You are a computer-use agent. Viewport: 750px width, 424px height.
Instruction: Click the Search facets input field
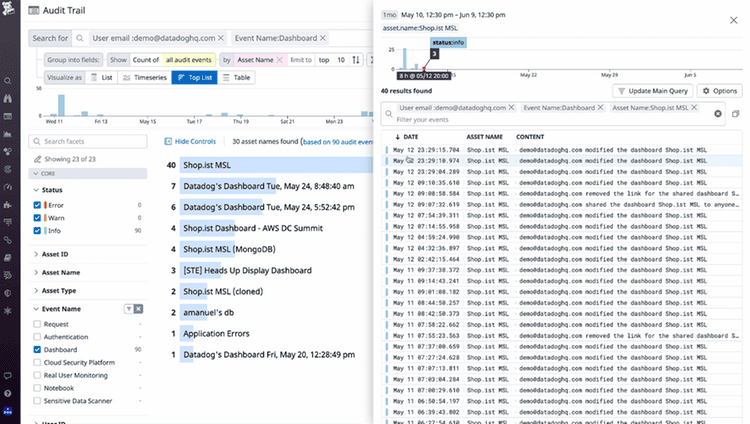point(88,142)
